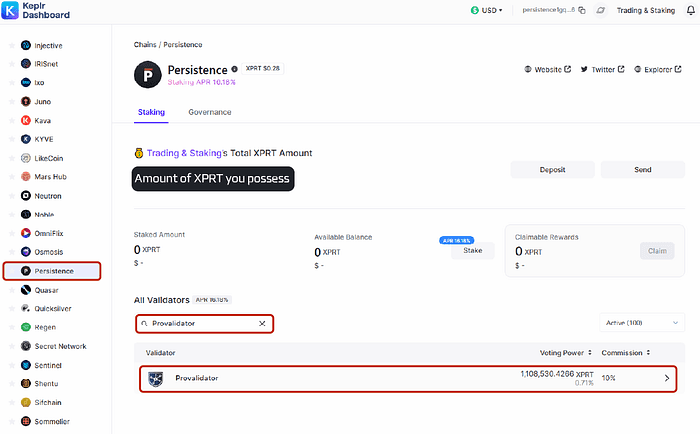Image resolution: width=700 pixels, height=434 pixels.
Task: Clear the Provalidator search text
Action: click(262, 323)
